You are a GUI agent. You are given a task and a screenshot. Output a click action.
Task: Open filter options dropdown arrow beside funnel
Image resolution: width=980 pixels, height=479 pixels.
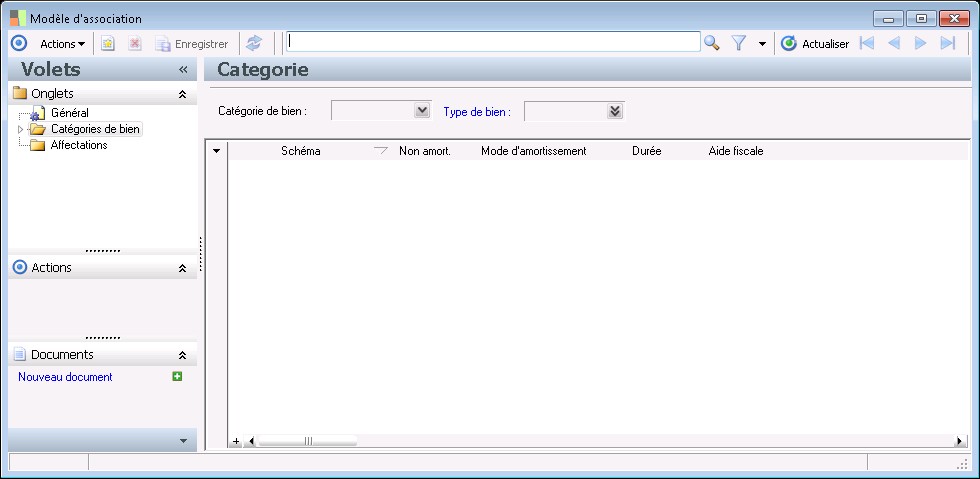762,44
